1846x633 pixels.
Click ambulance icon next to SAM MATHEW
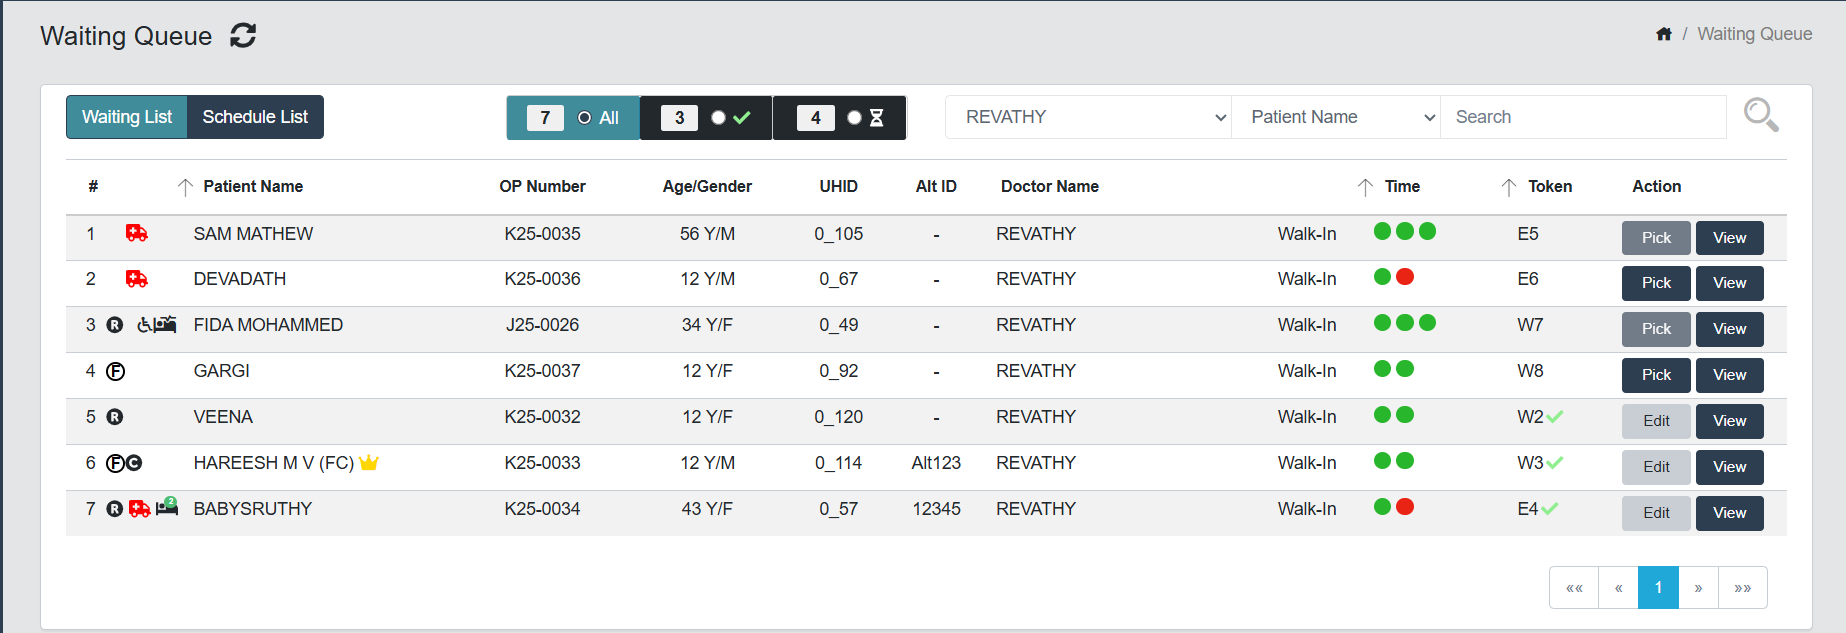(137, 233)
